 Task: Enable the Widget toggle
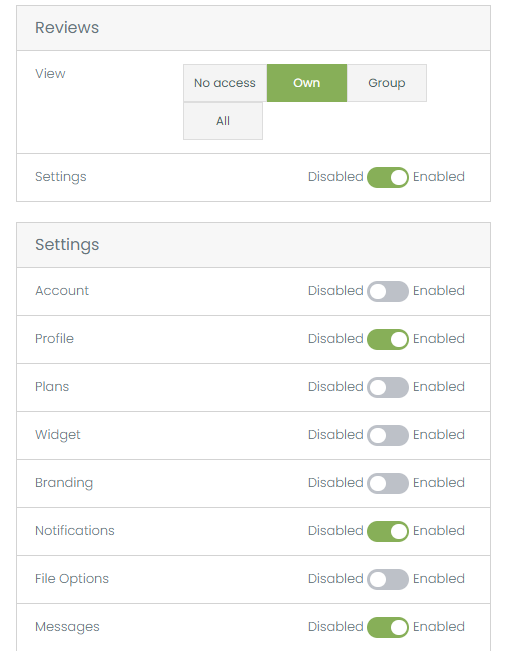pos(387,435)
